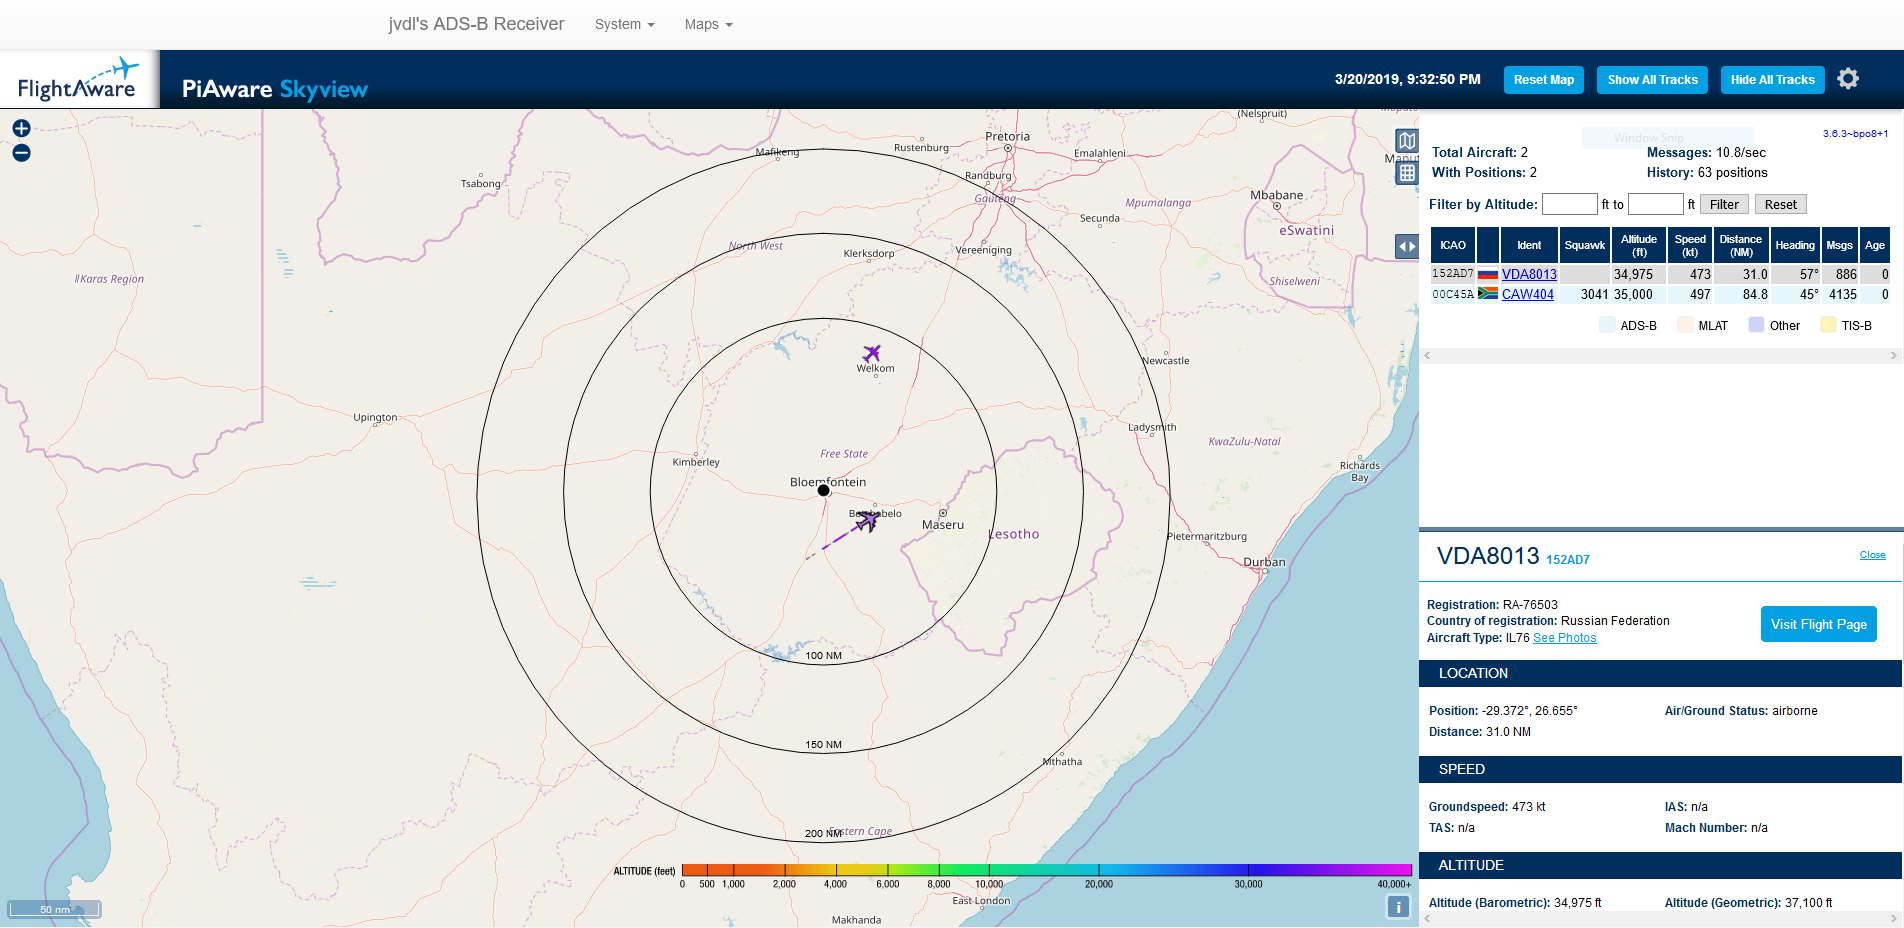Click the minimum altitude filter field
Image resolution: width=1904 pixels, height=928 pixels.
click(x=1569, y=204)
